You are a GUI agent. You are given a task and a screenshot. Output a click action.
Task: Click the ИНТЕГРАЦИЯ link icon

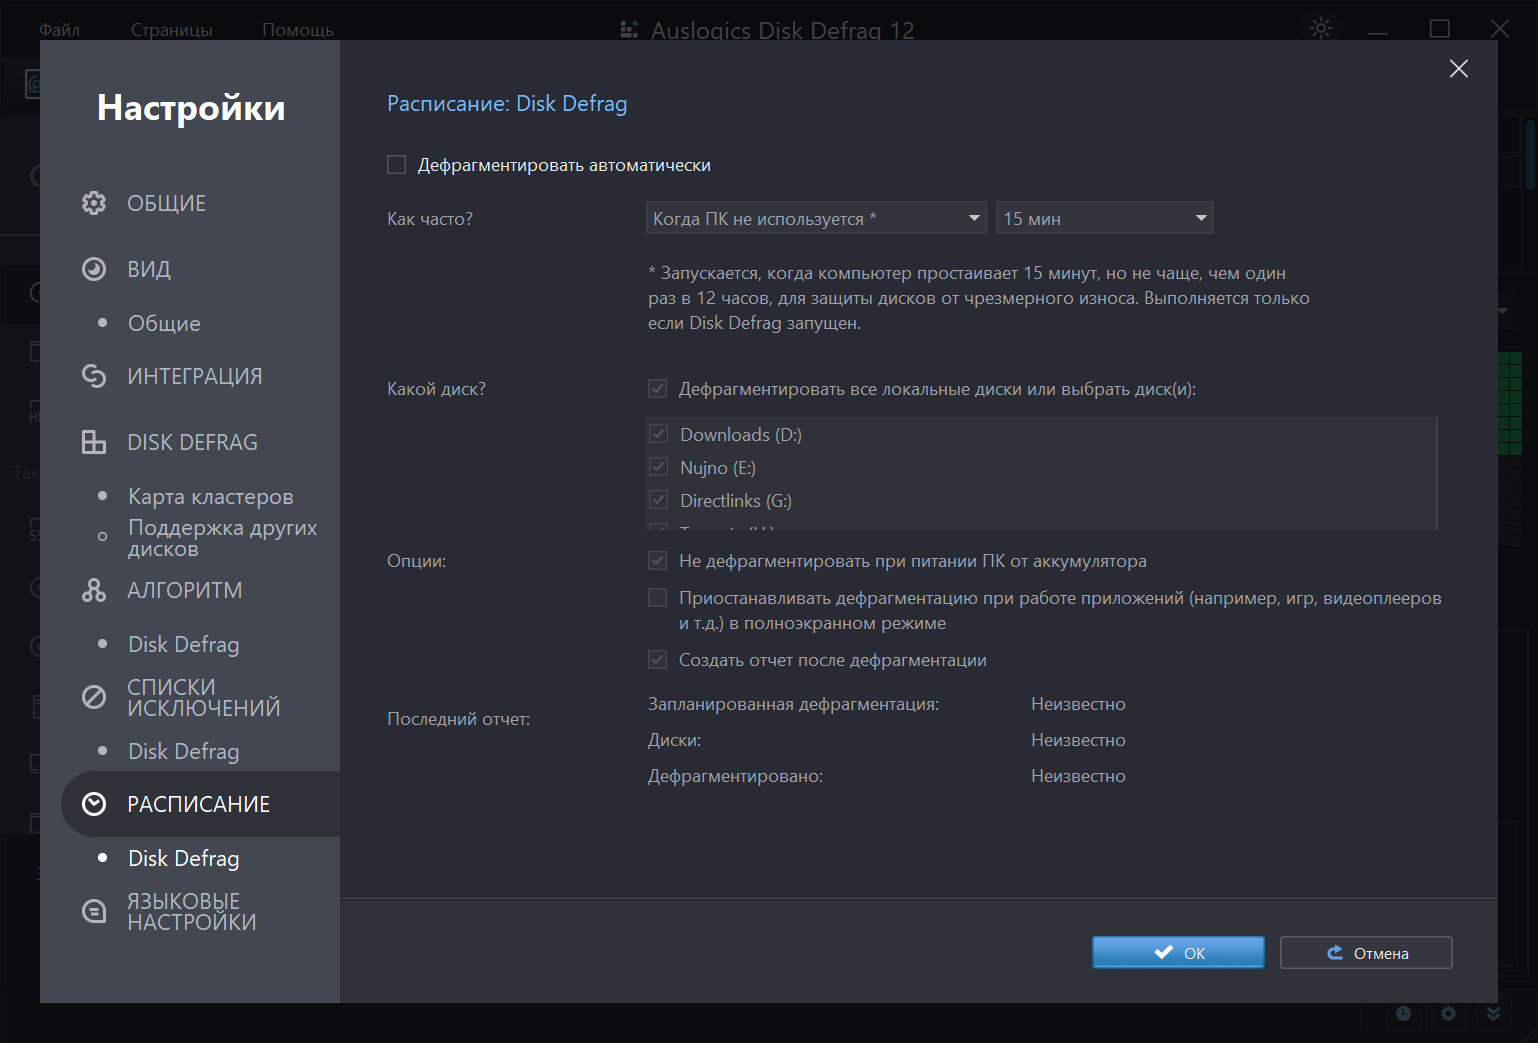click(94, 376)
